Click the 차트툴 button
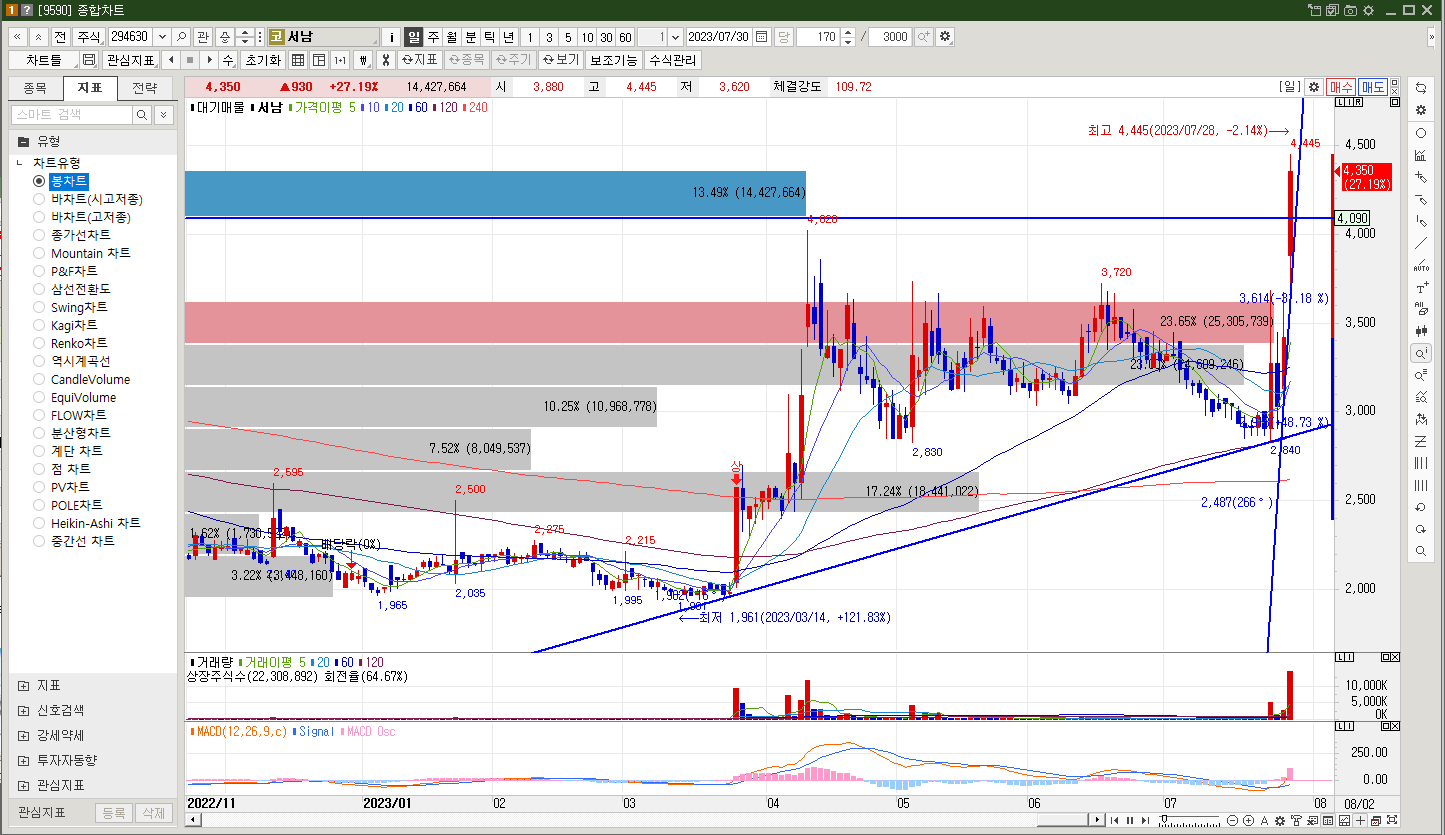Image resolution: width=1445 pixels, height=835 pixels. [43, 60]
